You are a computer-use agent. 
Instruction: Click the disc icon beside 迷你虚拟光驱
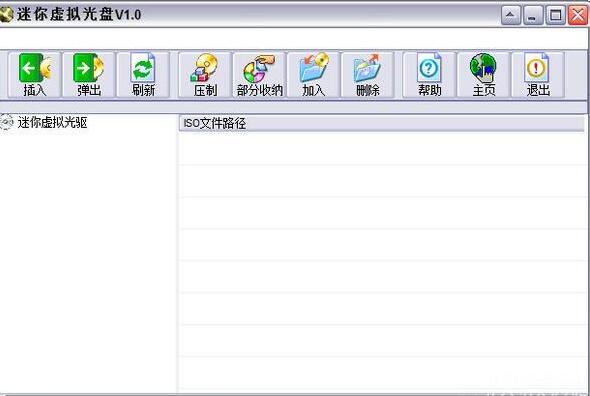click(7, 122)
